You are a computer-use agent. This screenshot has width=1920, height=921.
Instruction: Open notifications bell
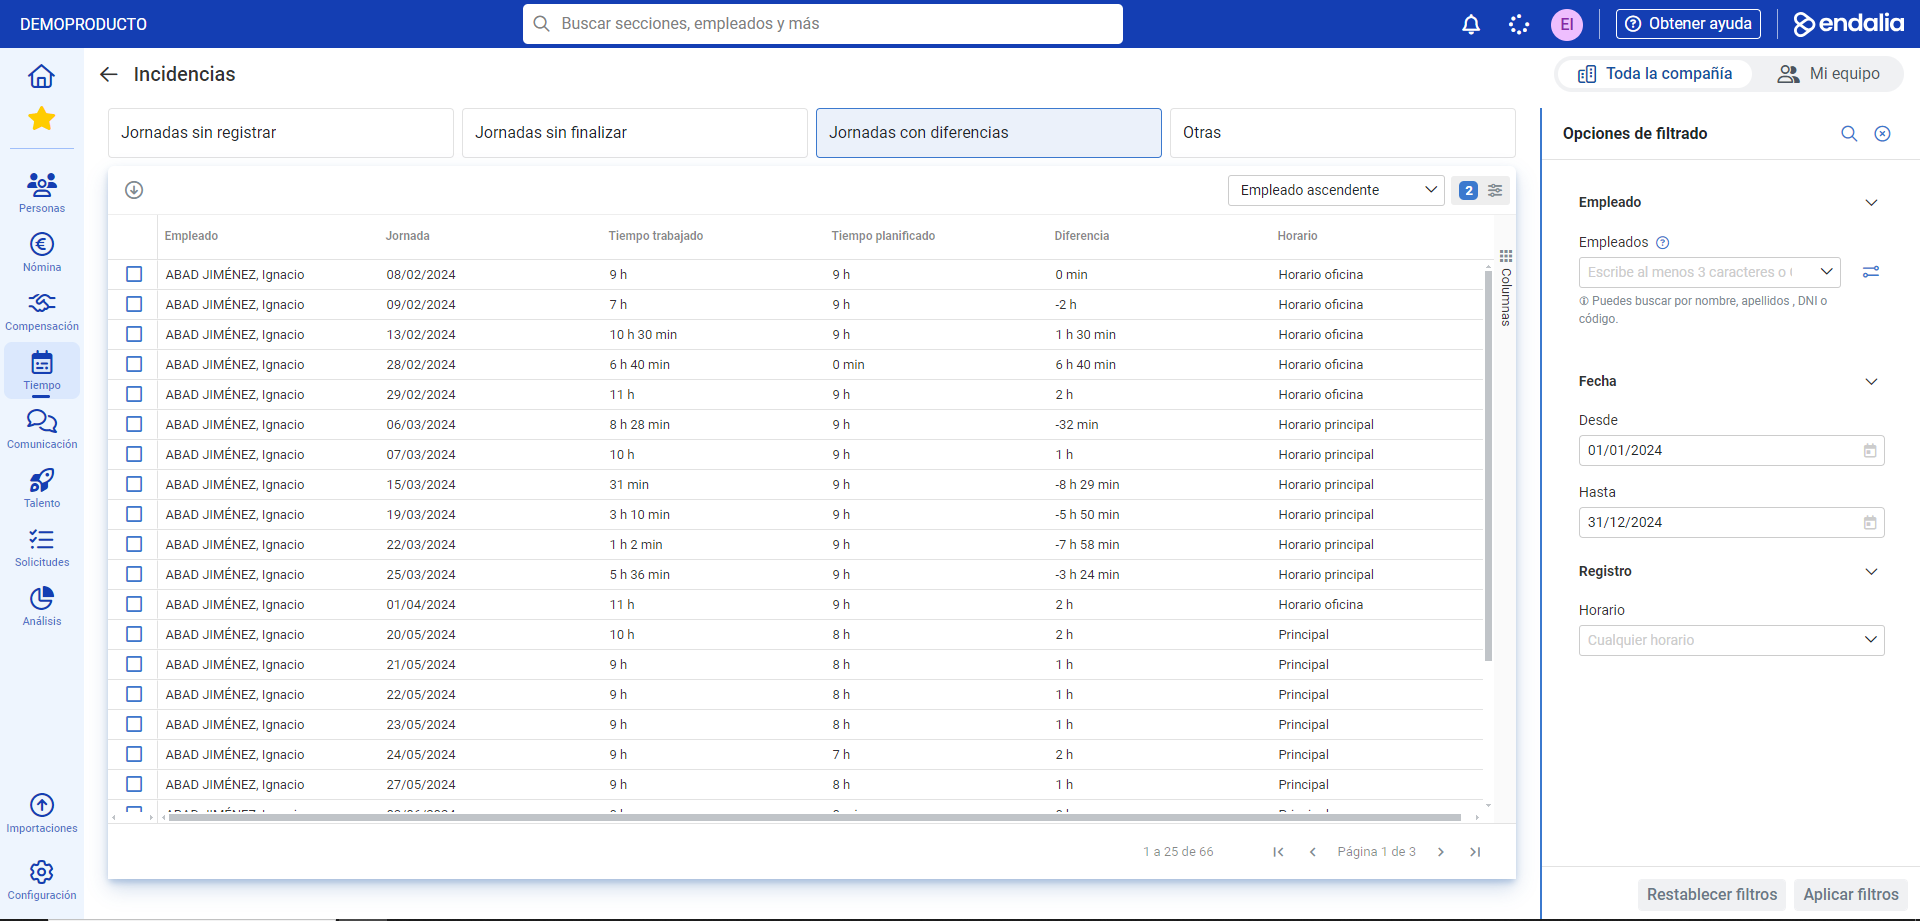pyautogui.click(x=1471, y=24)
